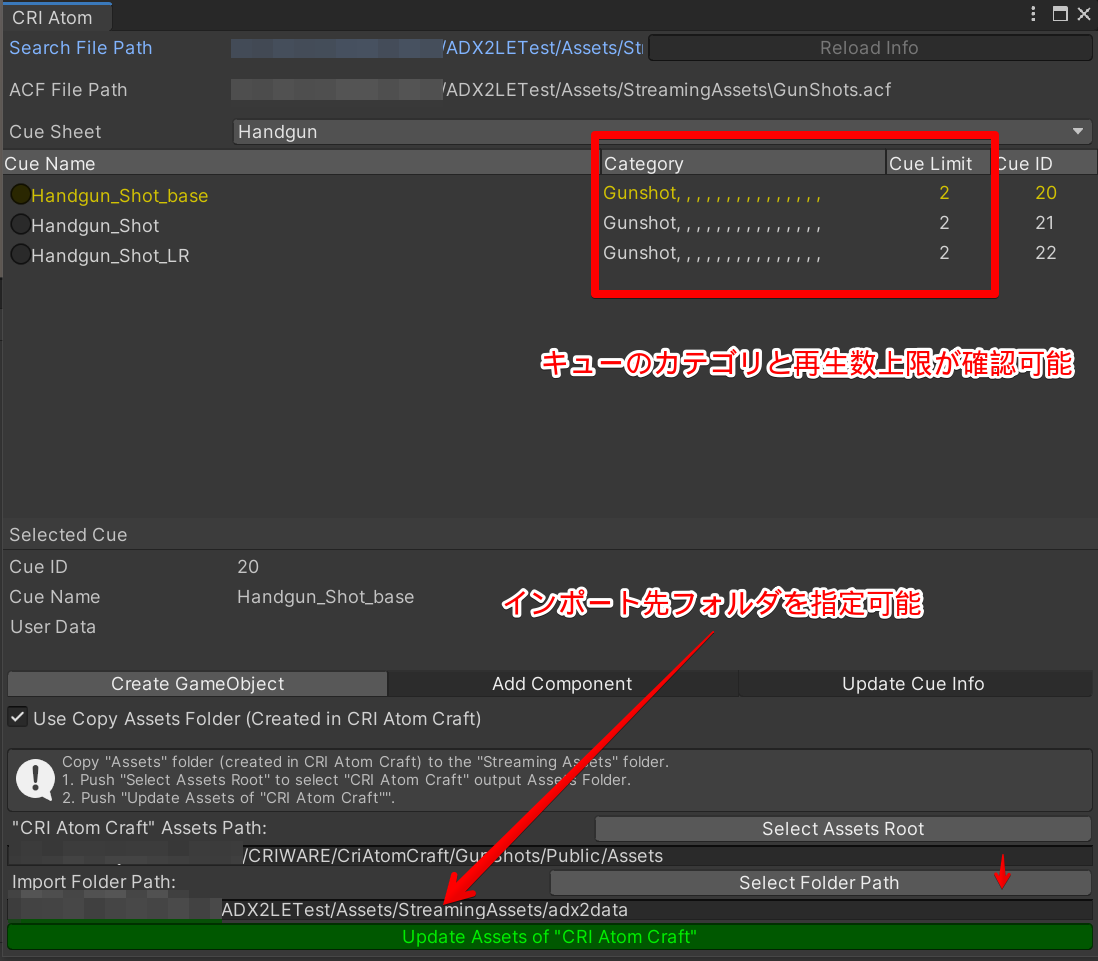Click Update Cue Info button
This screenshot has width=1098, height=961.
click(914, 684)
